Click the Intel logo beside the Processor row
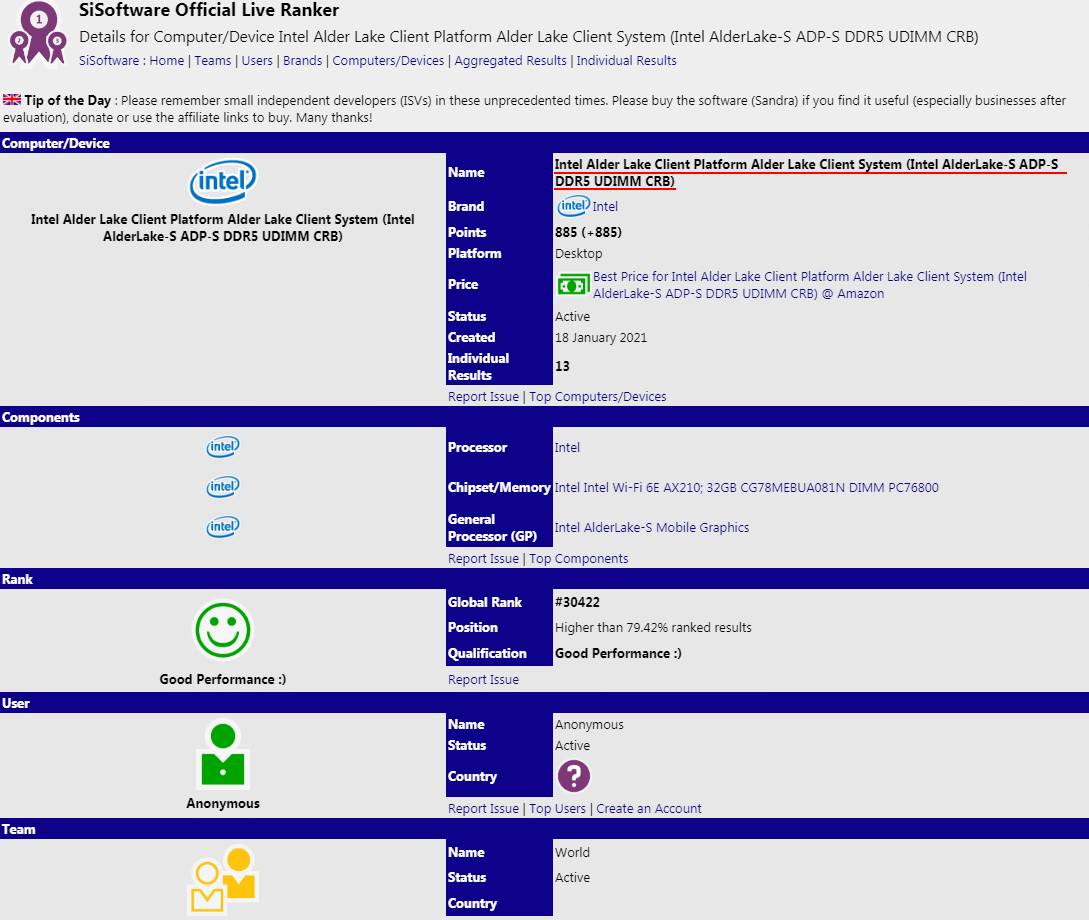Image resolution: width=1089 pixels, height=920 pixels. pyautogui.click(x=223, y=446)
